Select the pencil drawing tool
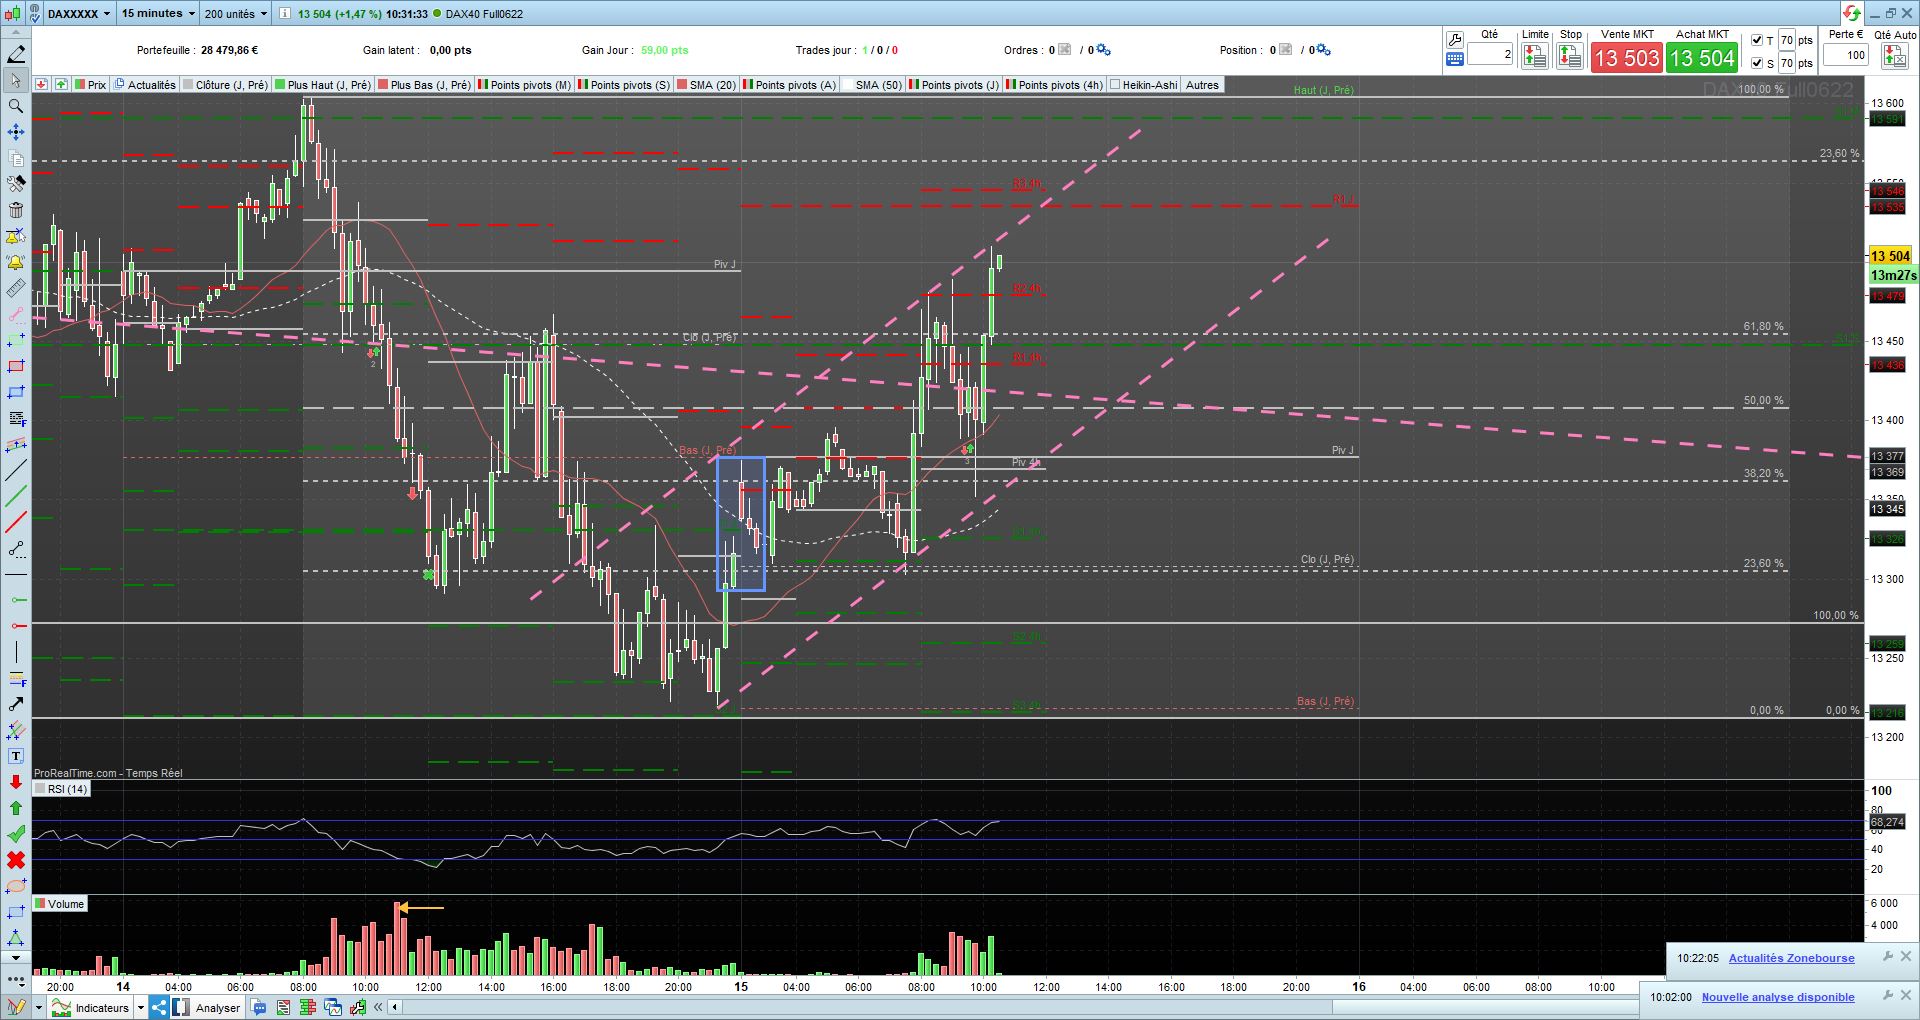Viewport: 1920px width, 1020px height. coord(16,54)
